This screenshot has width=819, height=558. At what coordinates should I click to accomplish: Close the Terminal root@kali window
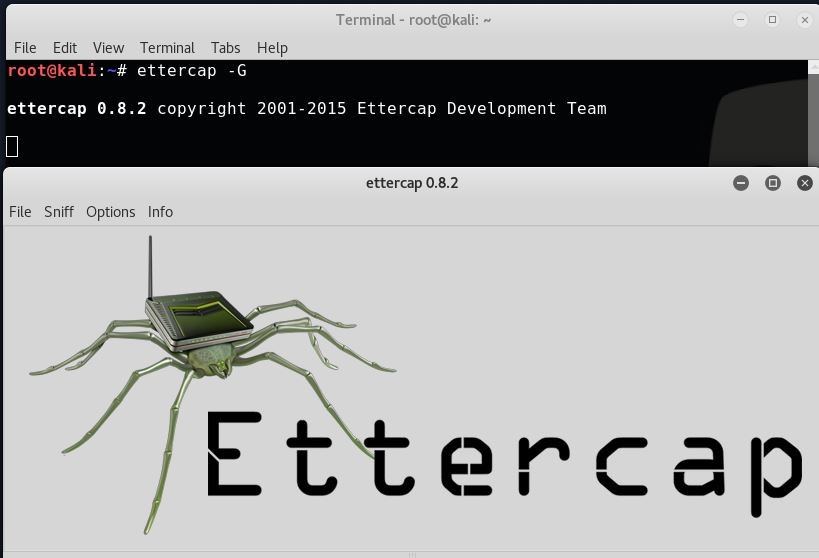(804, 20)
